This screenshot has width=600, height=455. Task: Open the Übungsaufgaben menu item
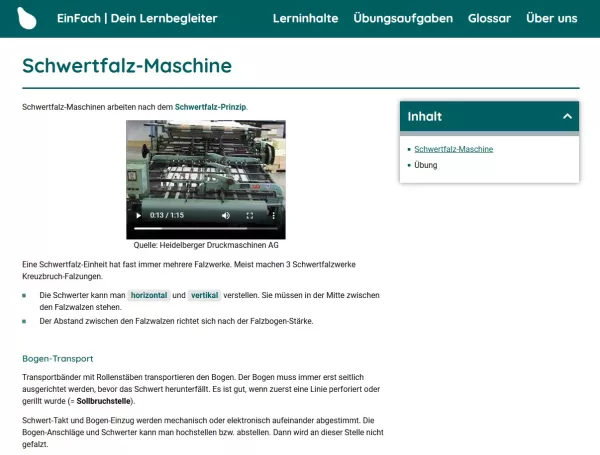tap(403, 18)
